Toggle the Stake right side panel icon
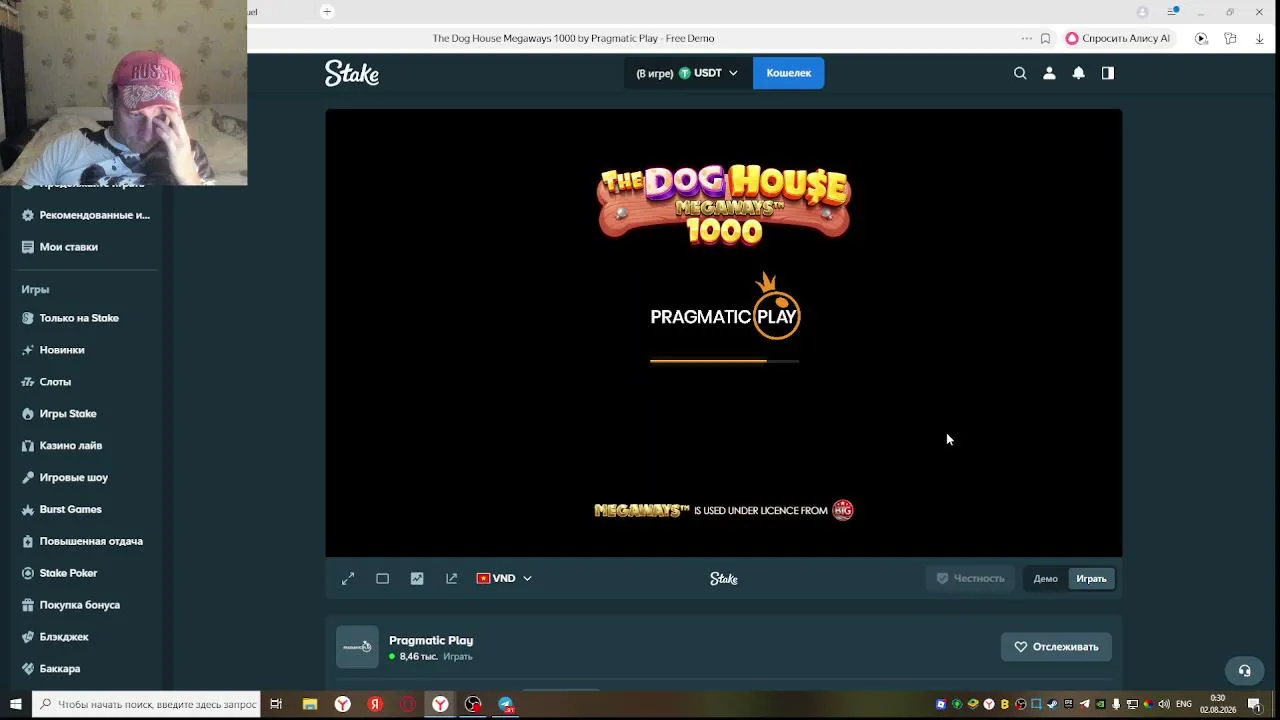Image resolution: width=1280 pixels, height=720 pixels. tap(1108, 73)
